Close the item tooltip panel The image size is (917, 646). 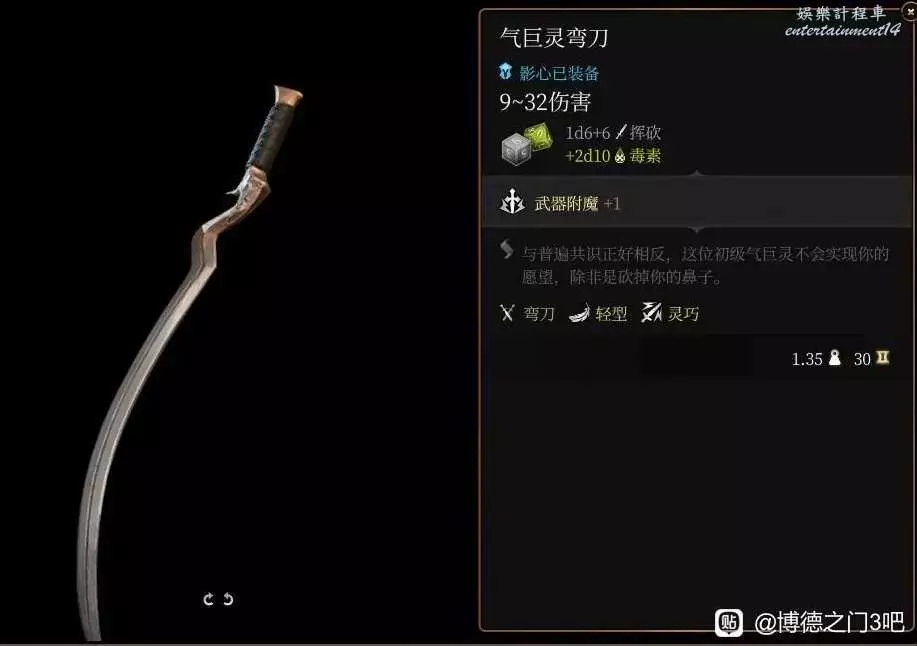(x=911, y=12)
